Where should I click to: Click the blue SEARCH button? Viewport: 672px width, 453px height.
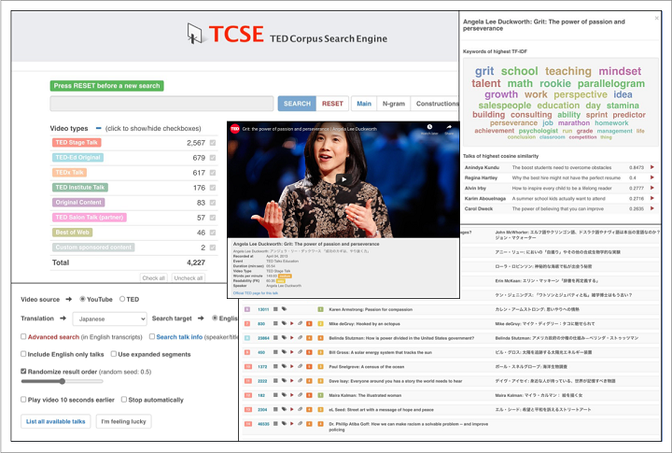point(297,103)
